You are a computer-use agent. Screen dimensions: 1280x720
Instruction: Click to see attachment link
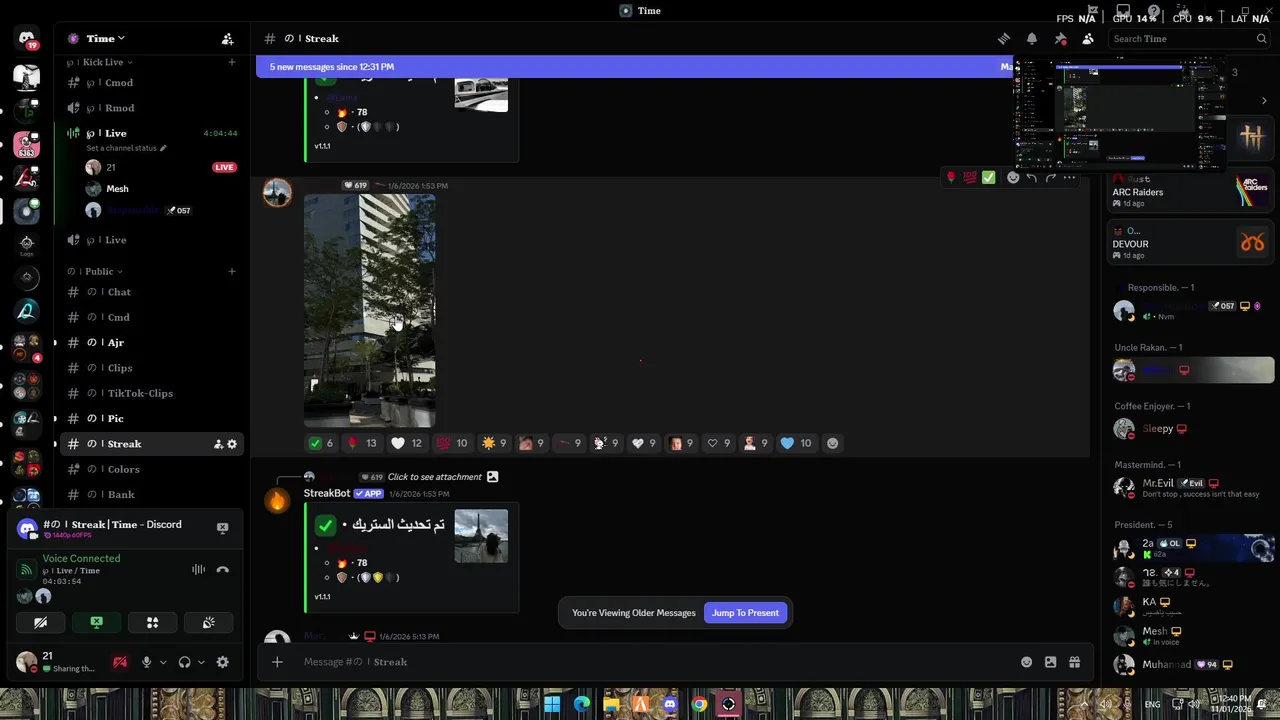pyautogui.click(x=434, y=477)
